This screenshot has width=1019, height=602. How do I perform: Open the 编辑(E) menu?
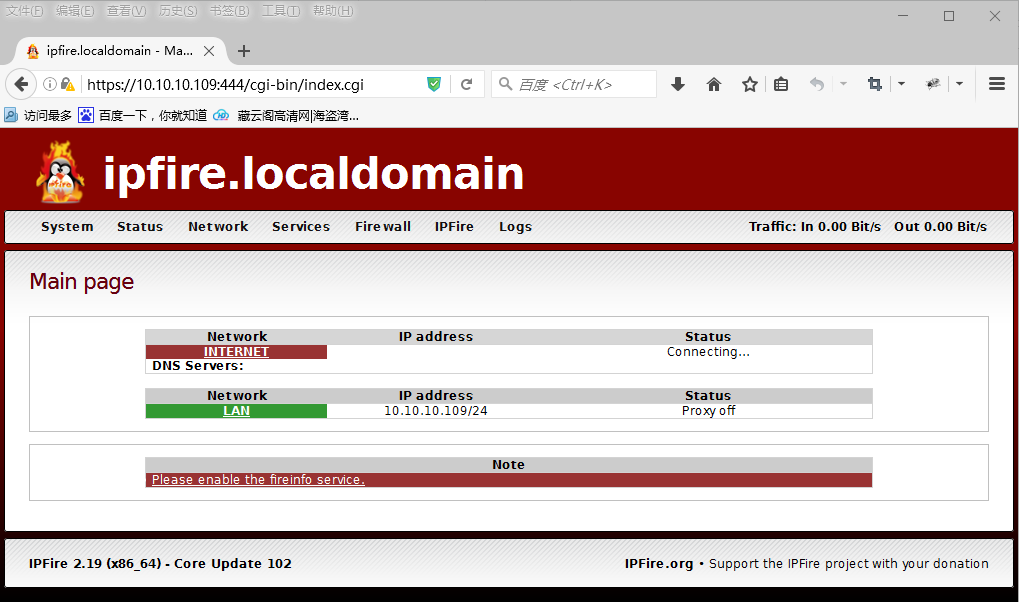pos(75,11)
